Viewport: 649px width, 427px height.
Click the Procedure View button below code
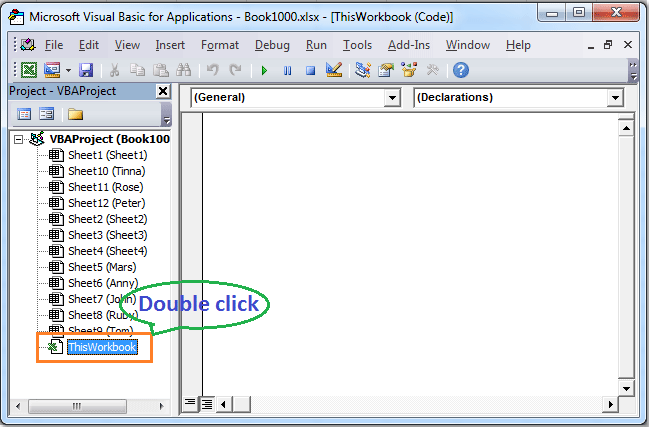(x=190, y=404)
